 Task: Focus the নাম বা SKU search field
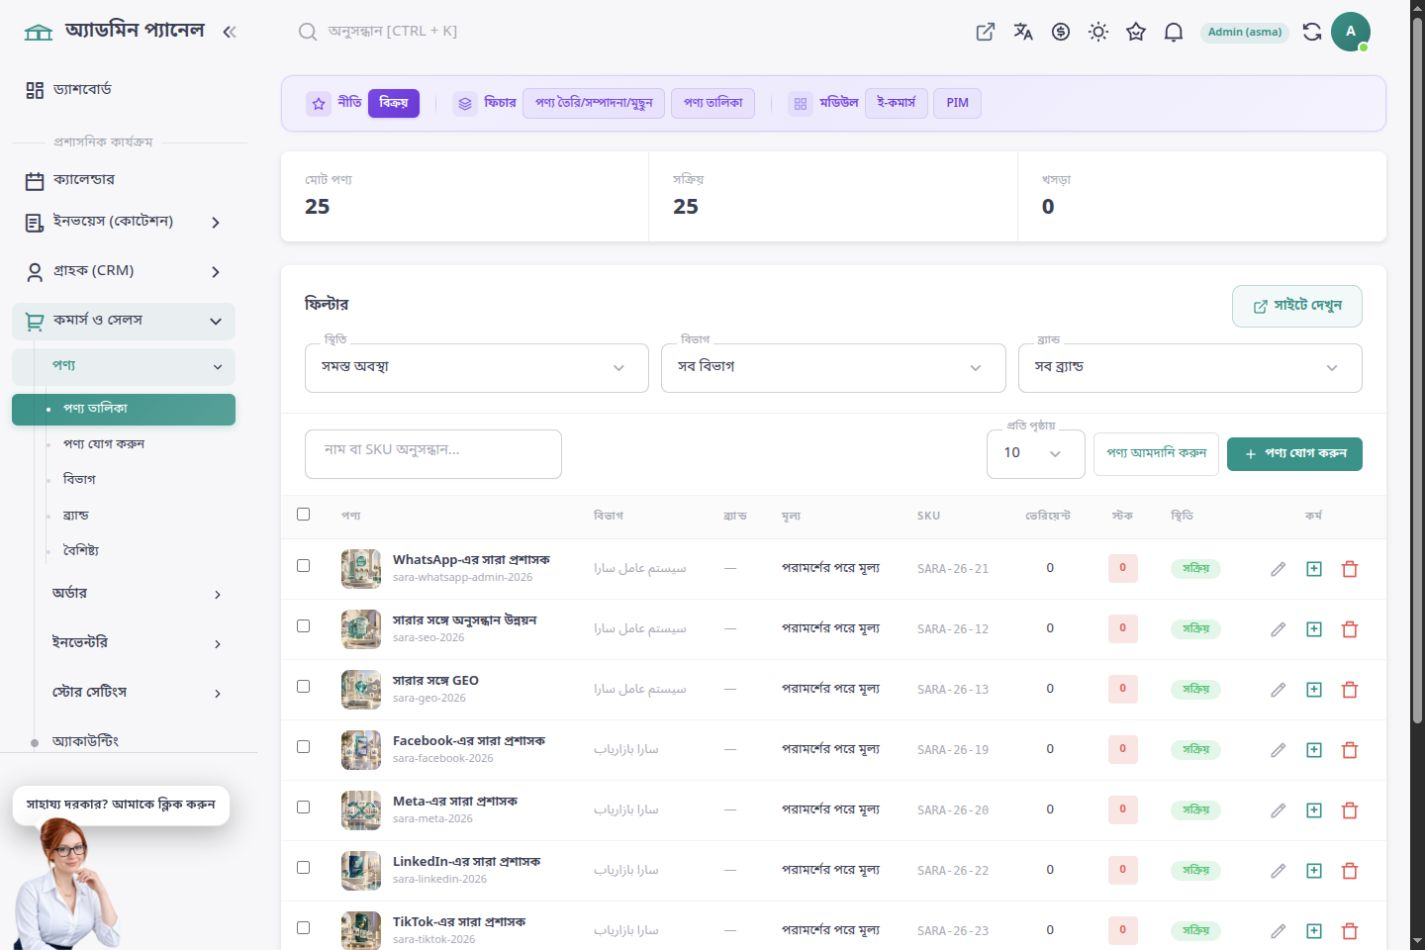click(x=433, y=454)
